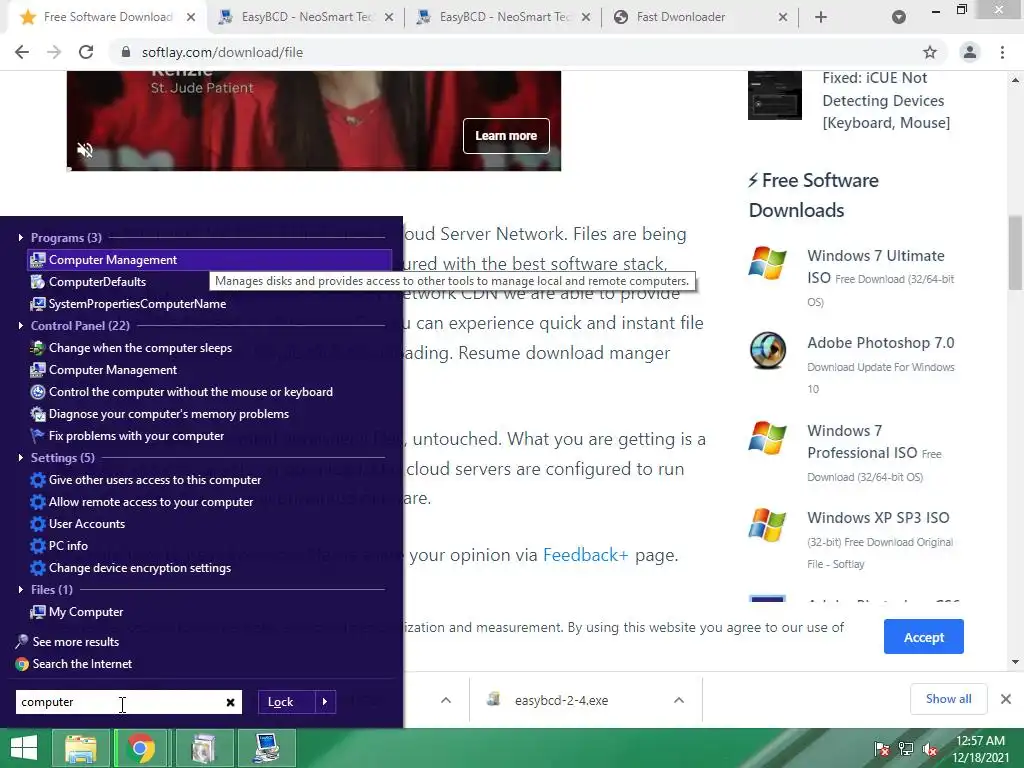Open Chrome tab search dropdown
This screenshot has height=768, width=1024.
899,18
